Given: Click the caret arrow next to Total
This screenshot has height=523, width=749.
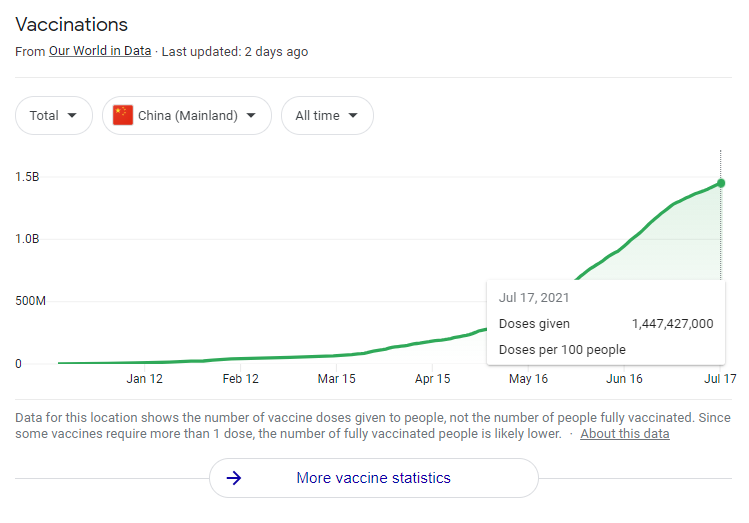Looking at the screenshot, I should pyautogui.click(x=72, y=116).
